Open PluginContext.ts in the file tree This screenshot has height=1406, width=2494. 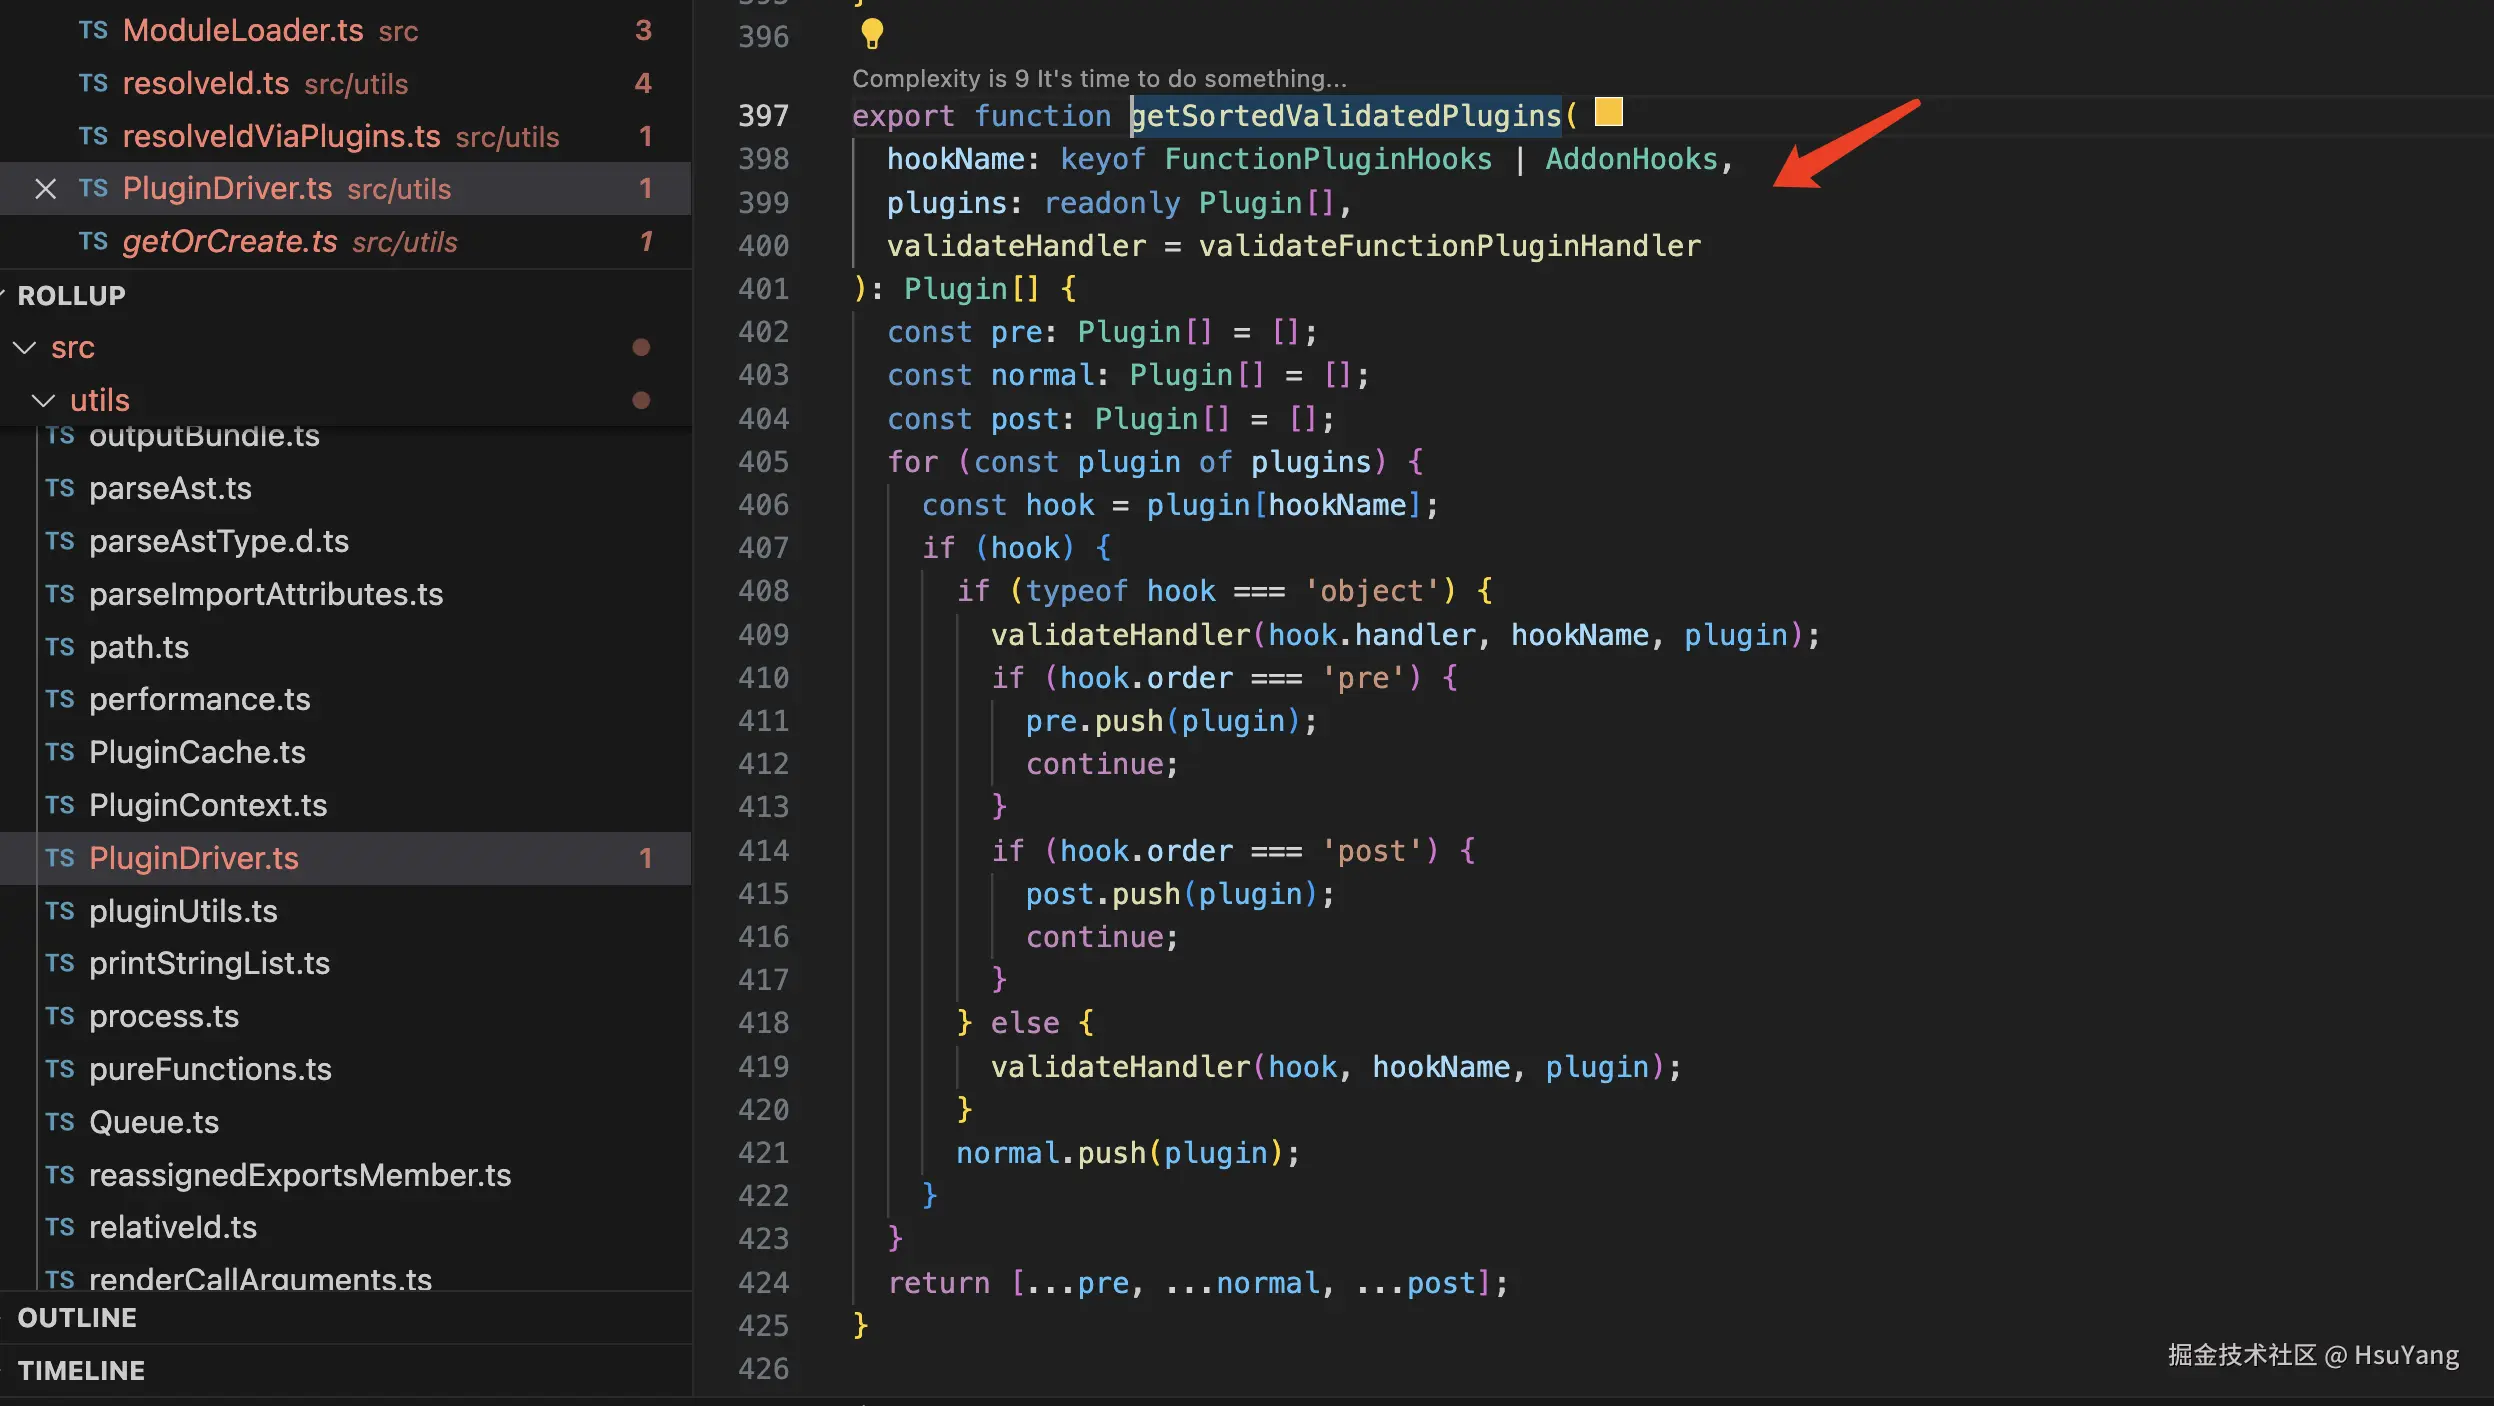208,806
